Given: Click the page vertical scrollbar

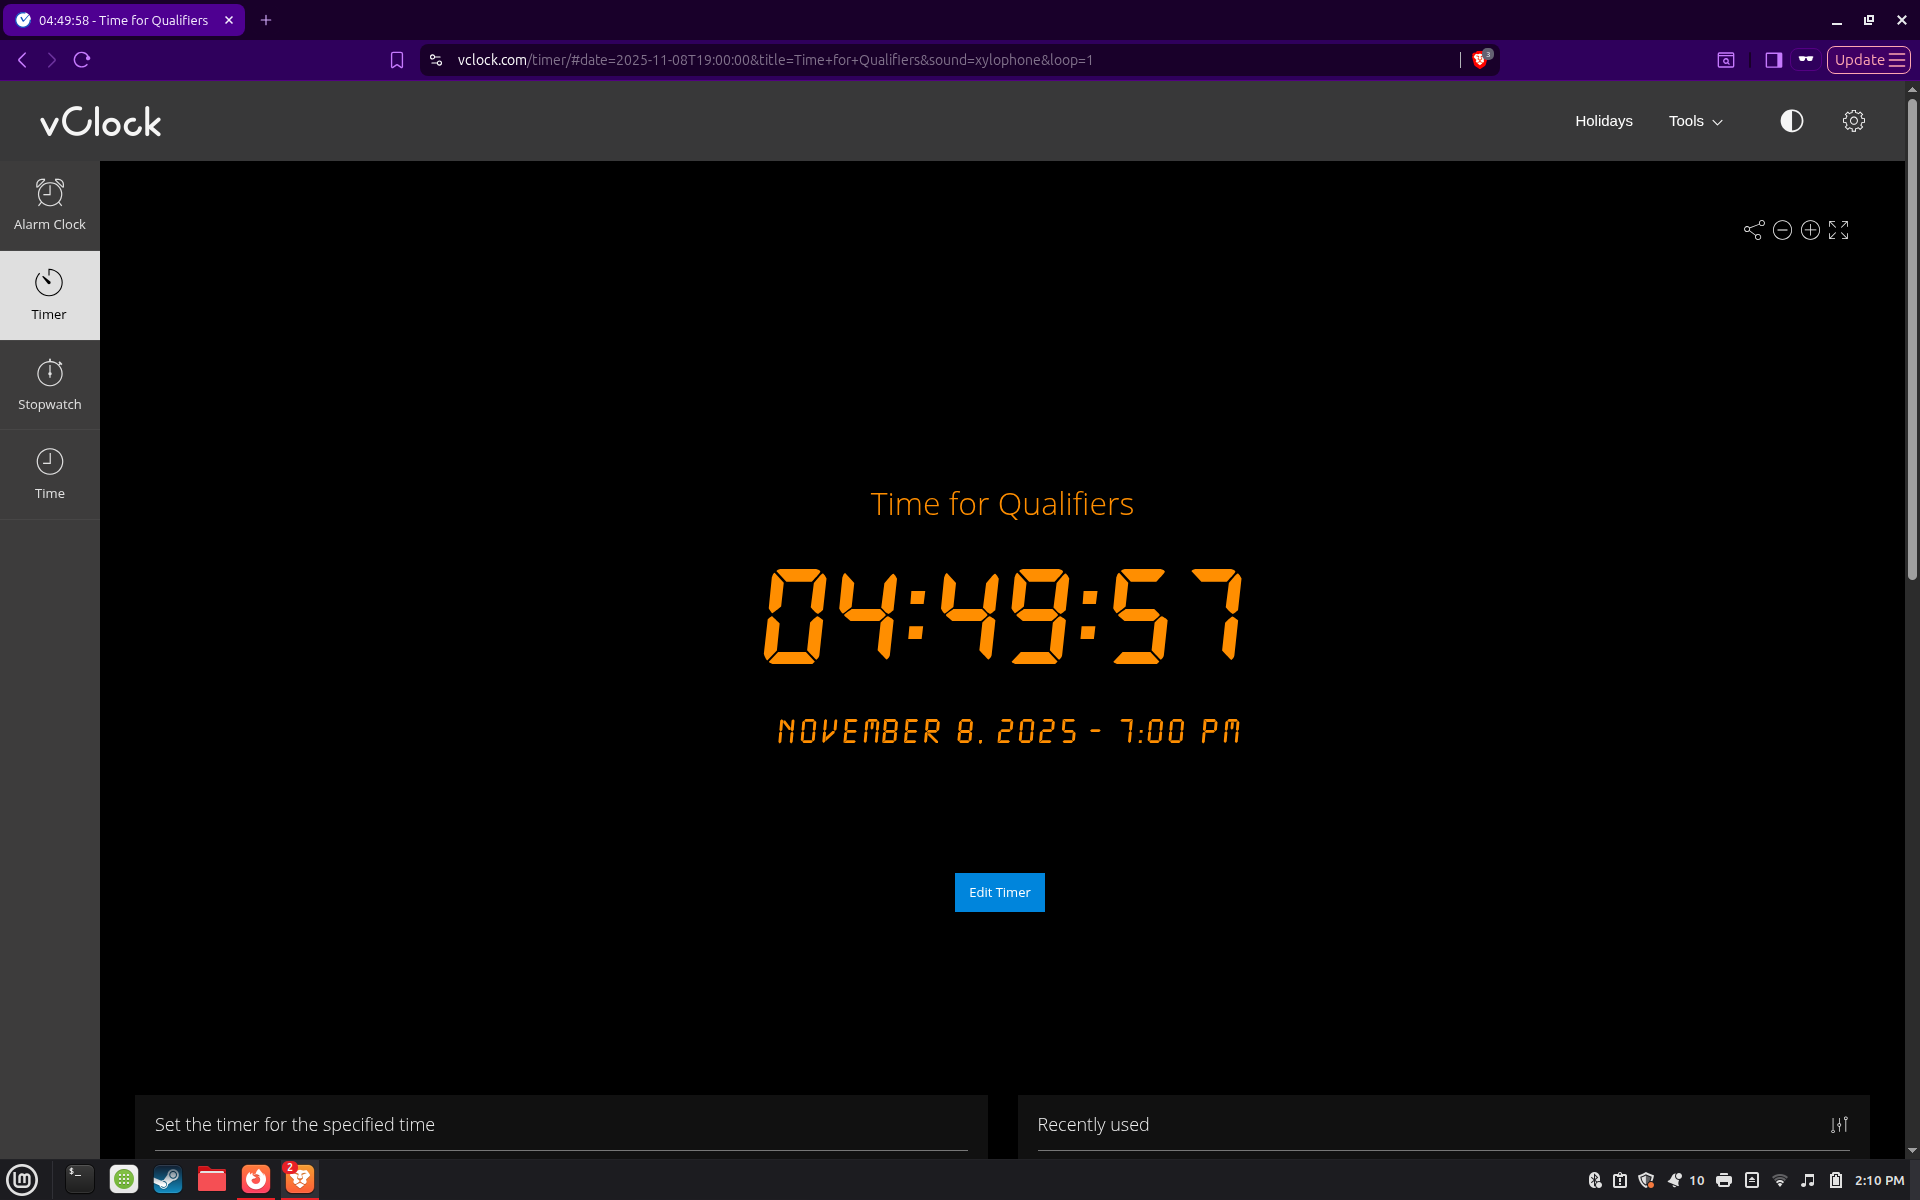Looking at the screenshot, I should pos(1912,340).
